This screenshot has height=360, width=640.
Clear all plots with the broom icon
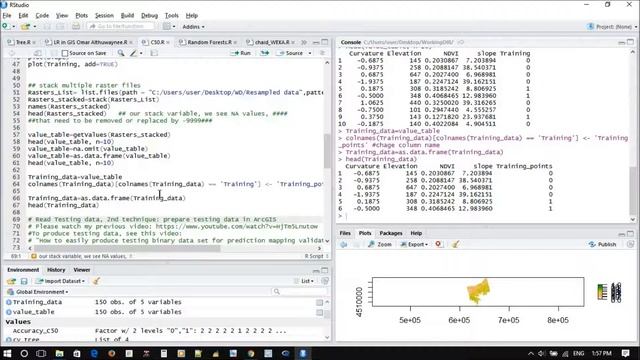456,244
